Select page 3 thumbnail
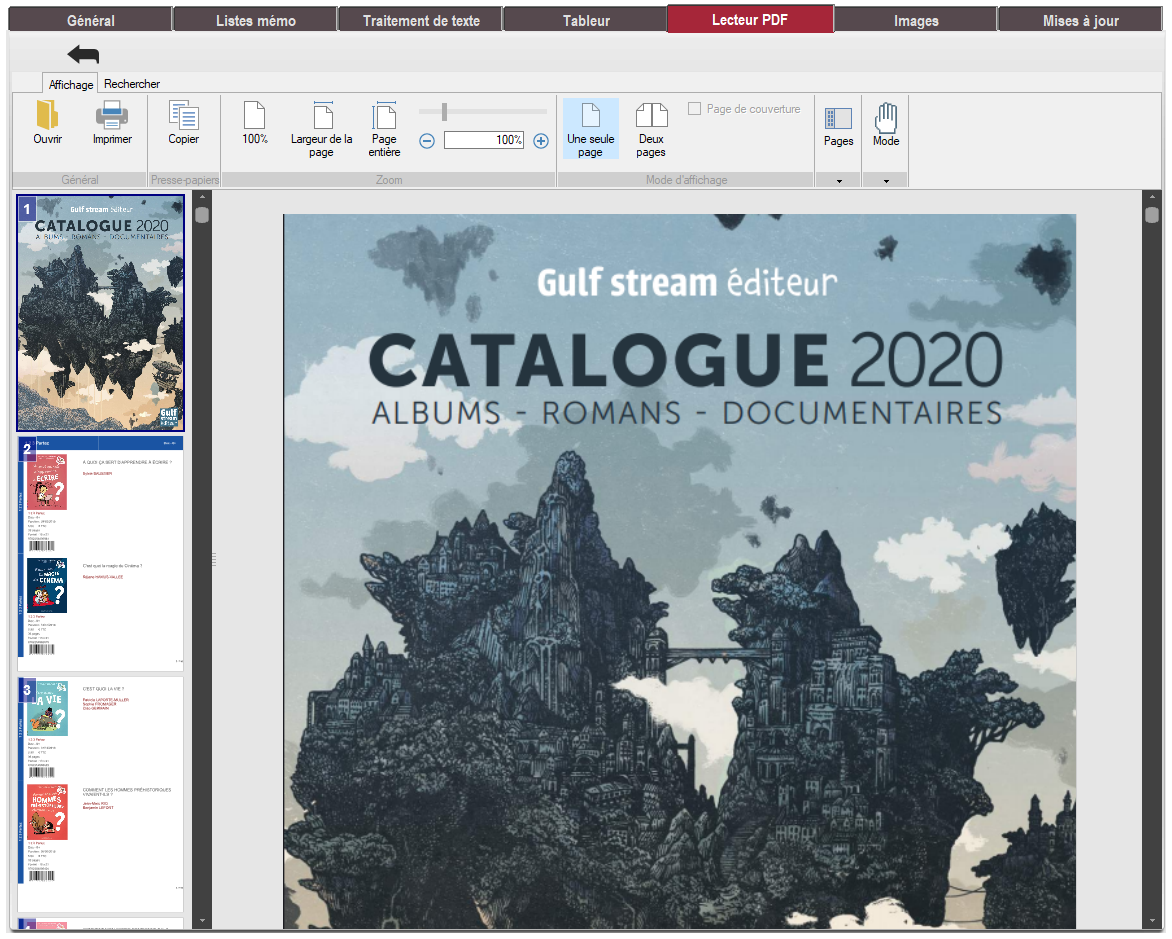Viewport: 1172px width, 939px height. (100, 794)
